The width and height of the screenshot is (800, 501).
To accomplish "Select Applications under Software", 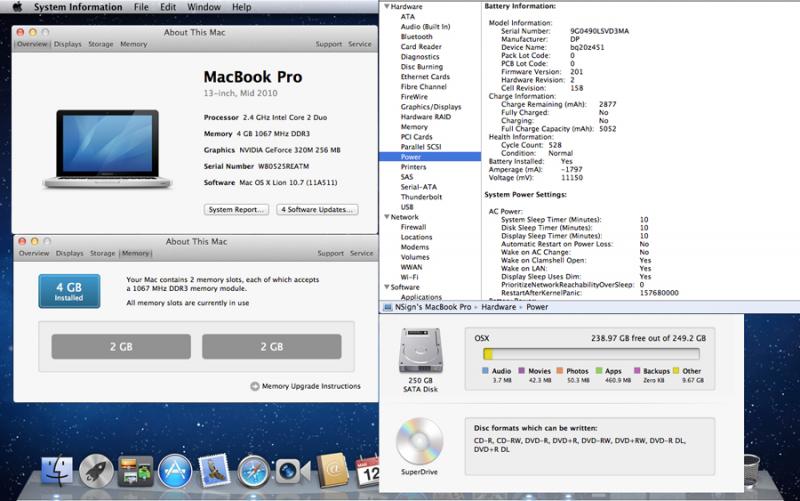I will tap(421, 297).
